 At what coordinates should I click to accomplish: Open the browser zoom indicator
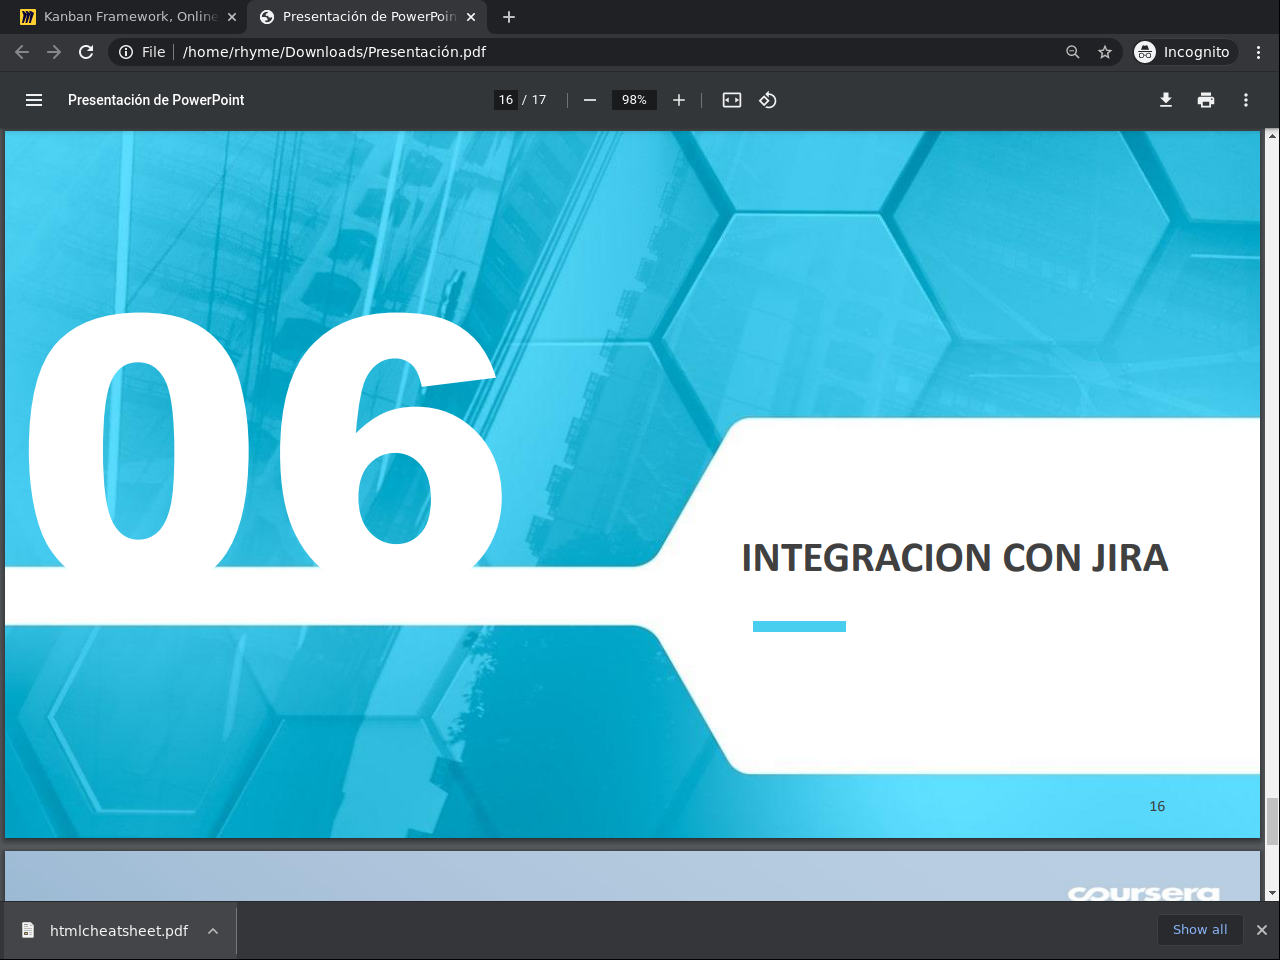[1073, 52]
